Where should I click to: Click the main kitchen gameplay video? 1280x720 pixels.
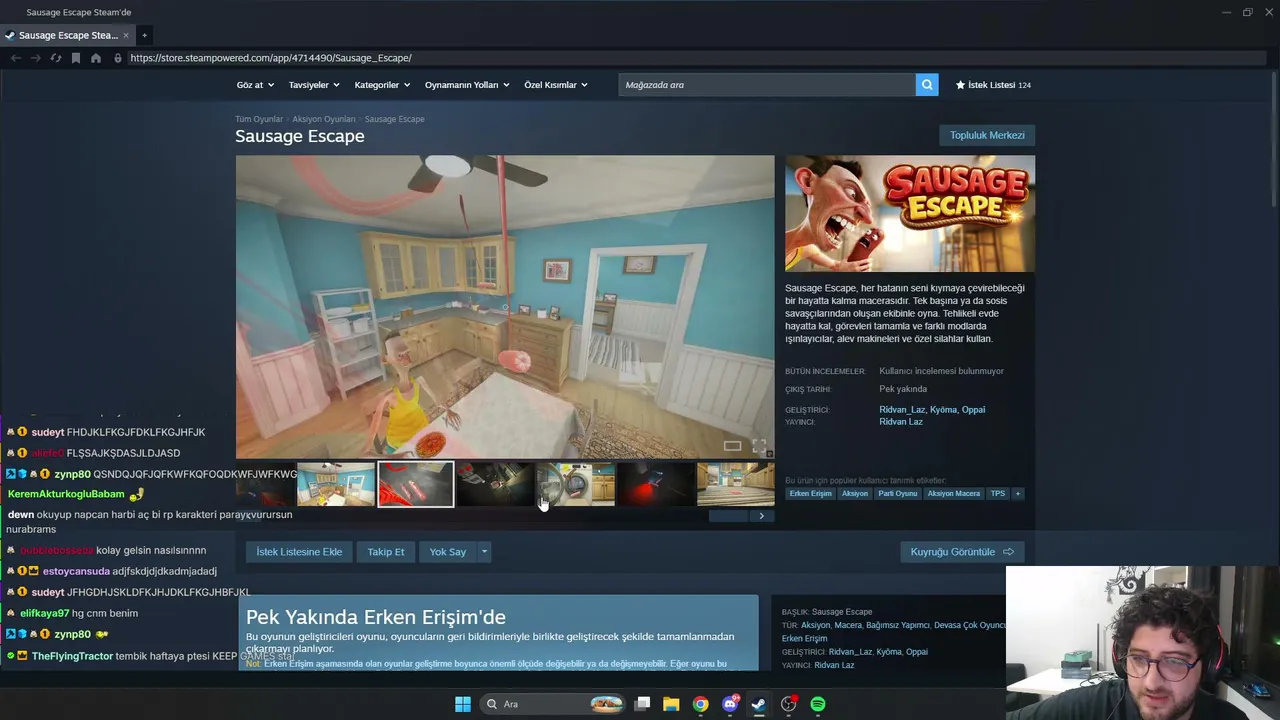[505, 307]
